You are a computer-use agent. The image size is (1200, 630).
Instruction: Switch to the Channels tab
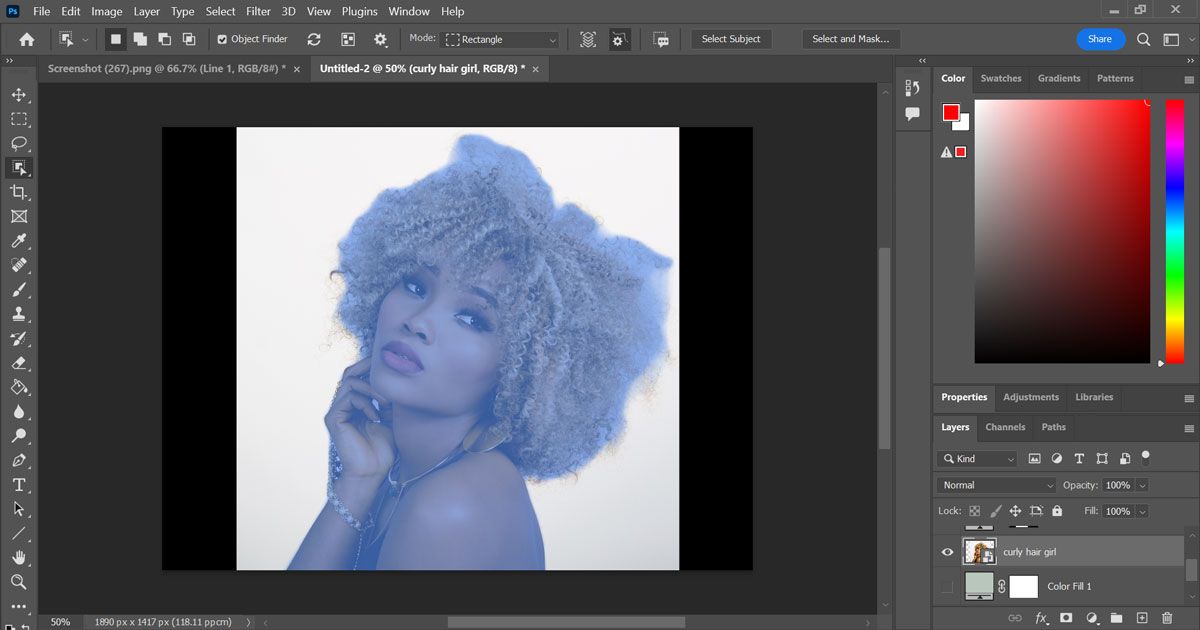(x=1005, y=427)
